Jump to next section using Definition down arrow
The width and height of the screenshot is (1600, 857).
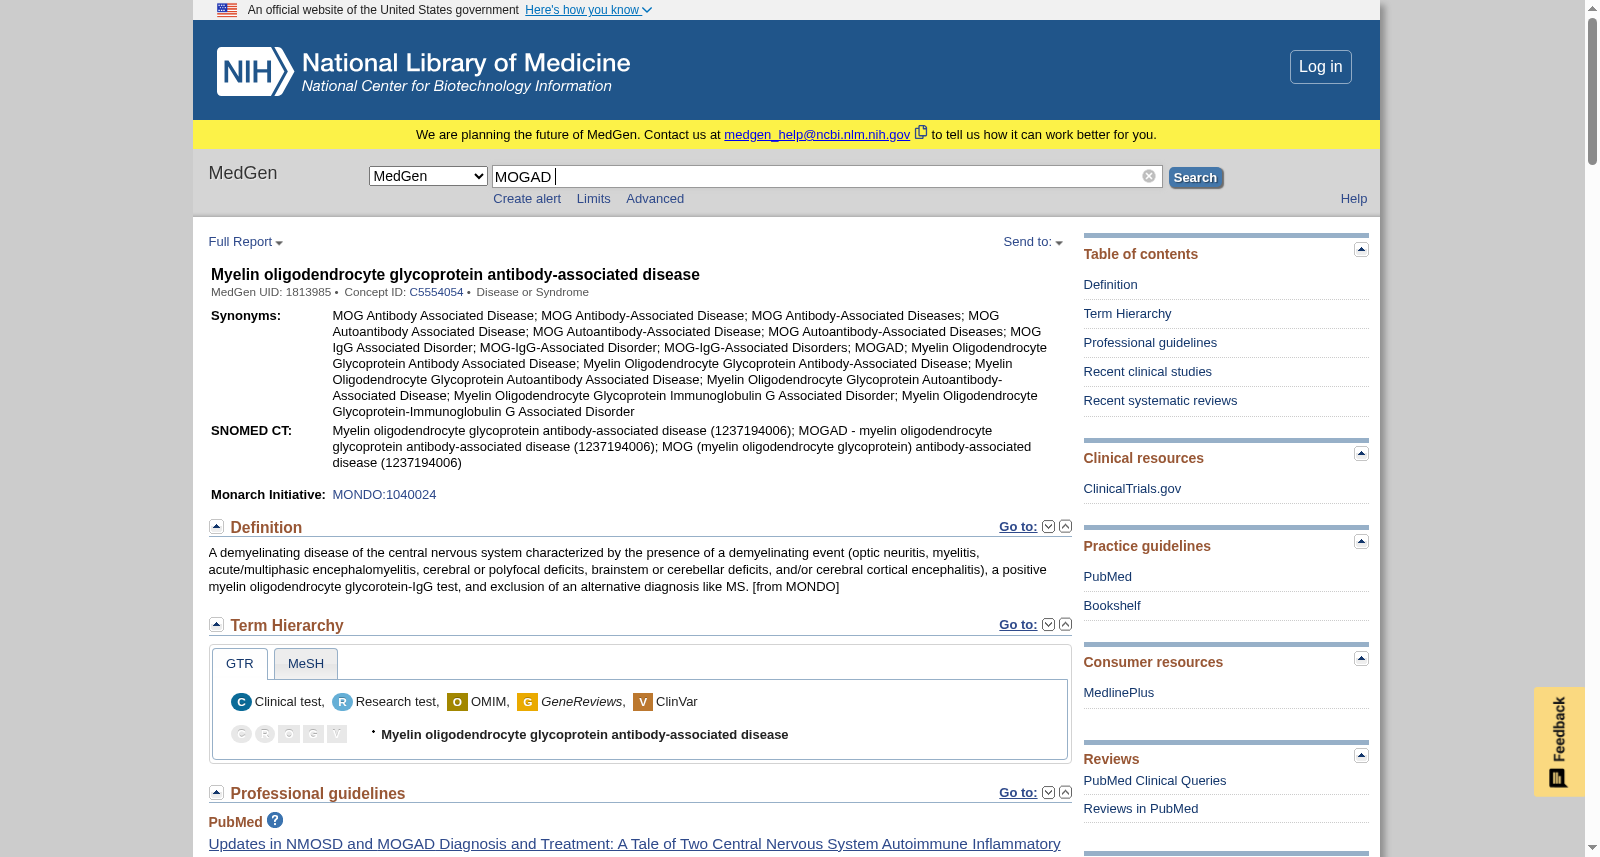tap(1048, 527)
